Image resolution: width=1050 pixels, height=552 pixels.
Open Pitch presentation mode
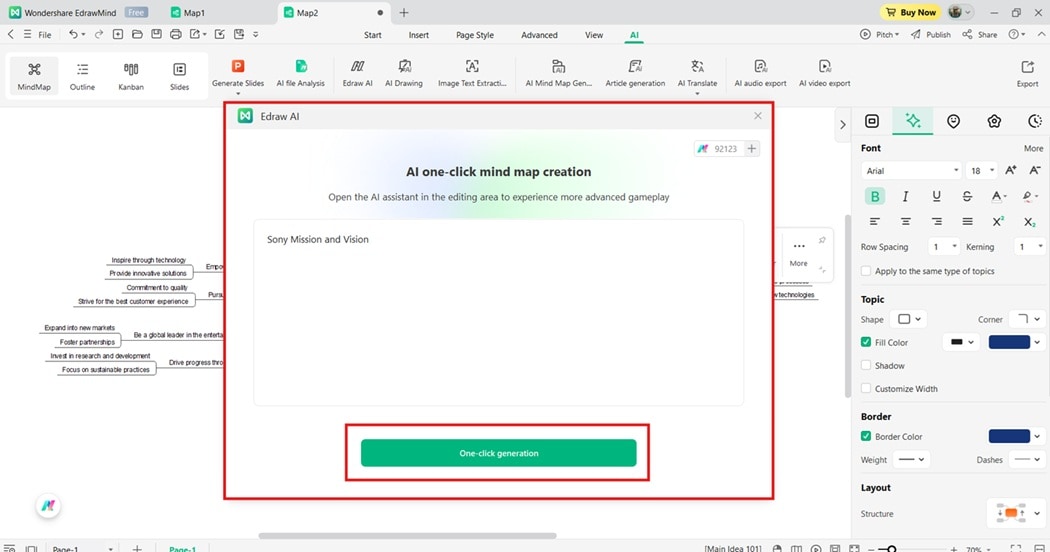(x=880, y=34)
